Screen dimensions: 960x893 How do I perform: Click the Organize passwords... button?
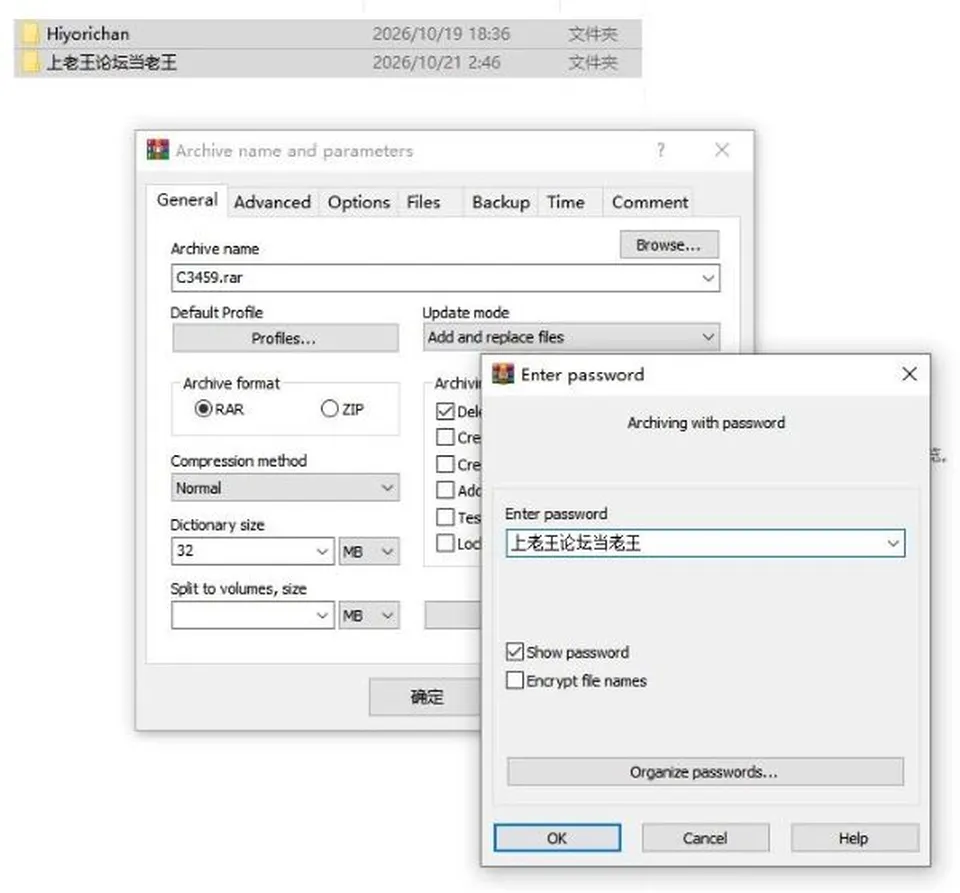[705, 772]
